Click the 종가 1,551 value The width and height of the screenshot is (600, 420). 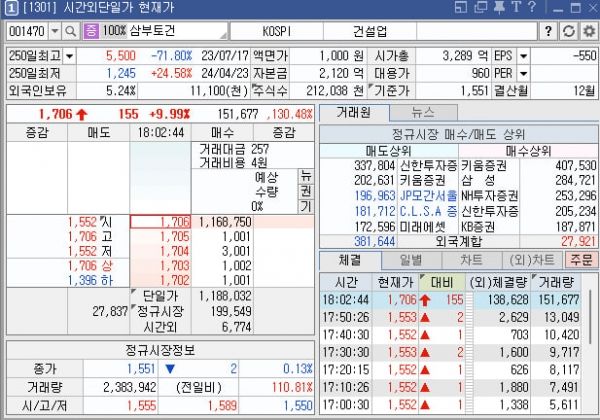pyautogui.click(x=141, y=369)
